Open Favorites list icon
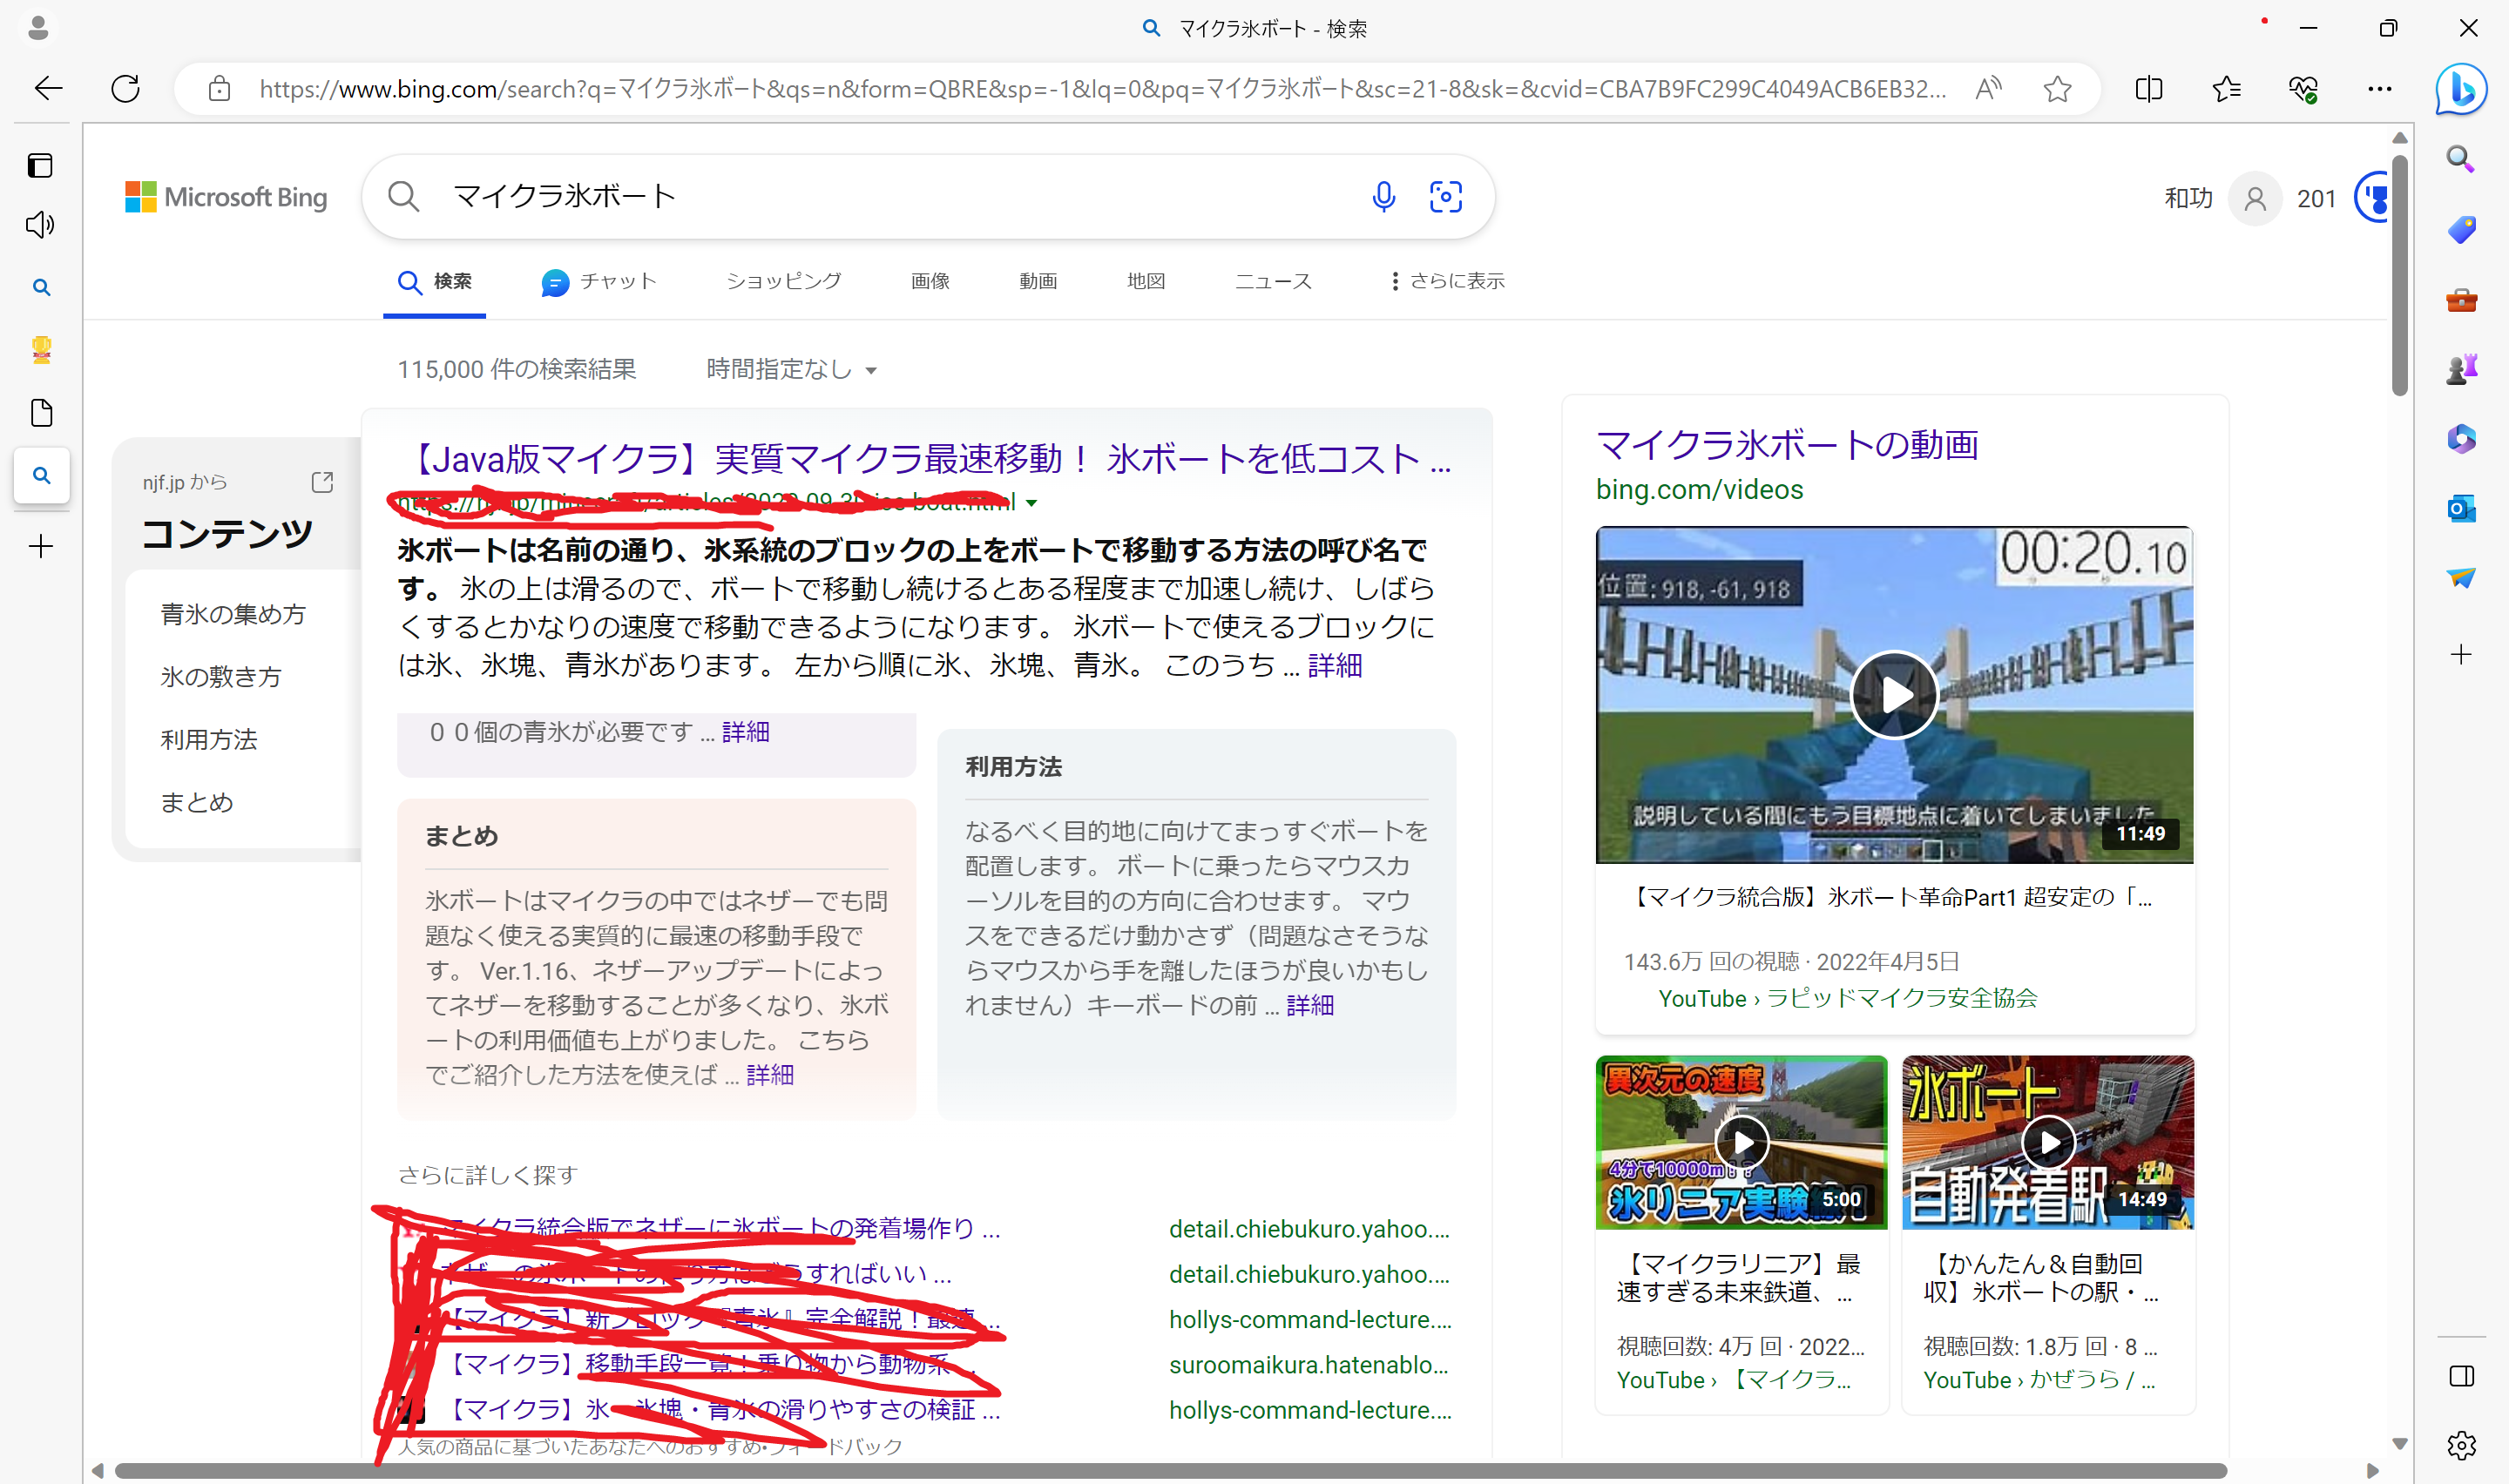Screen dimensions: 2509x1484 click(x=2226, y=89)
